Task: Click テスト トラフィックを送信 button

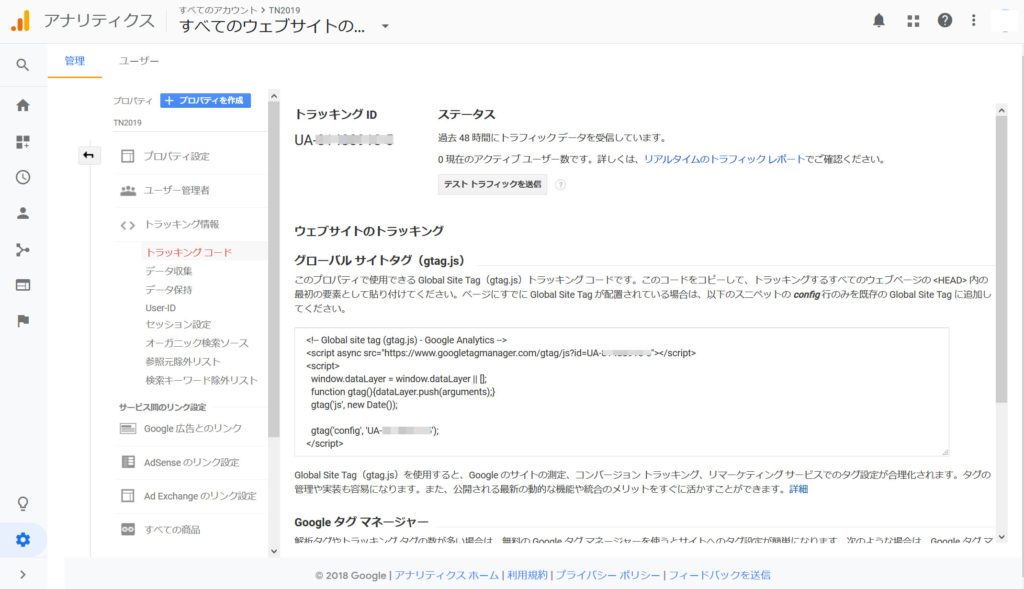Action: [492, 184]
